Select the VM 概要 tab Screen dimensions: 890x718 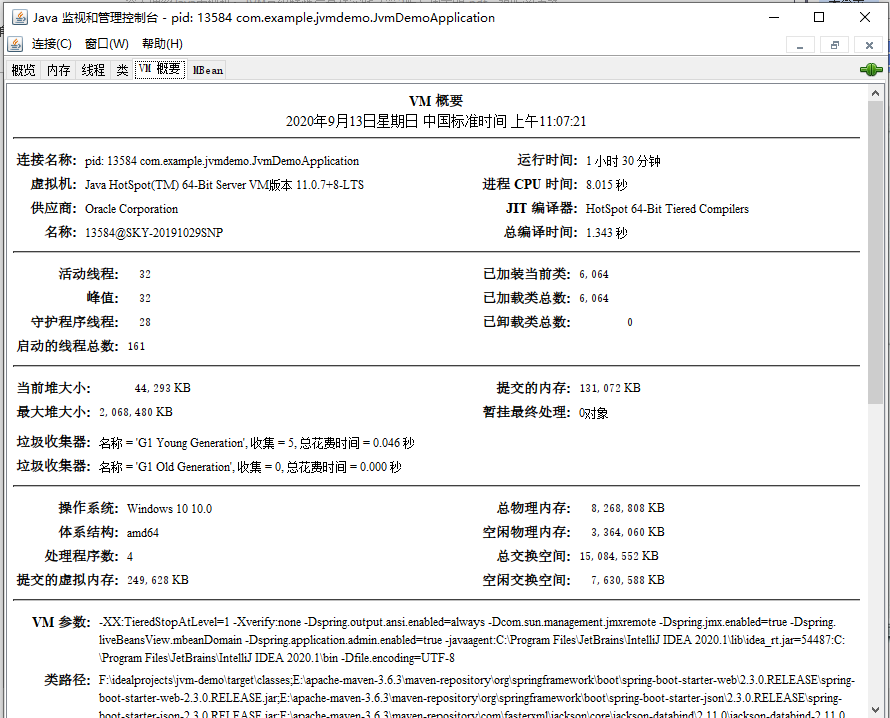point(159,69)
